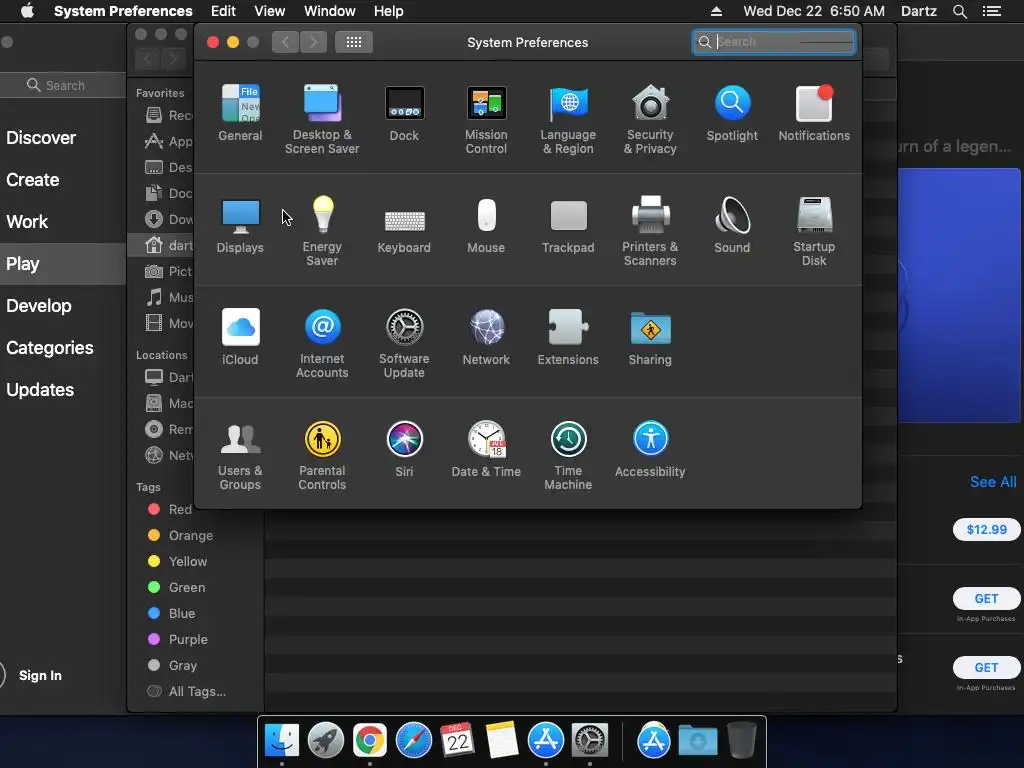This screenshot has height=768, width=1024.
Task: Open Desktop & Screen Saver preferences
Action: (x=322, y=120)
